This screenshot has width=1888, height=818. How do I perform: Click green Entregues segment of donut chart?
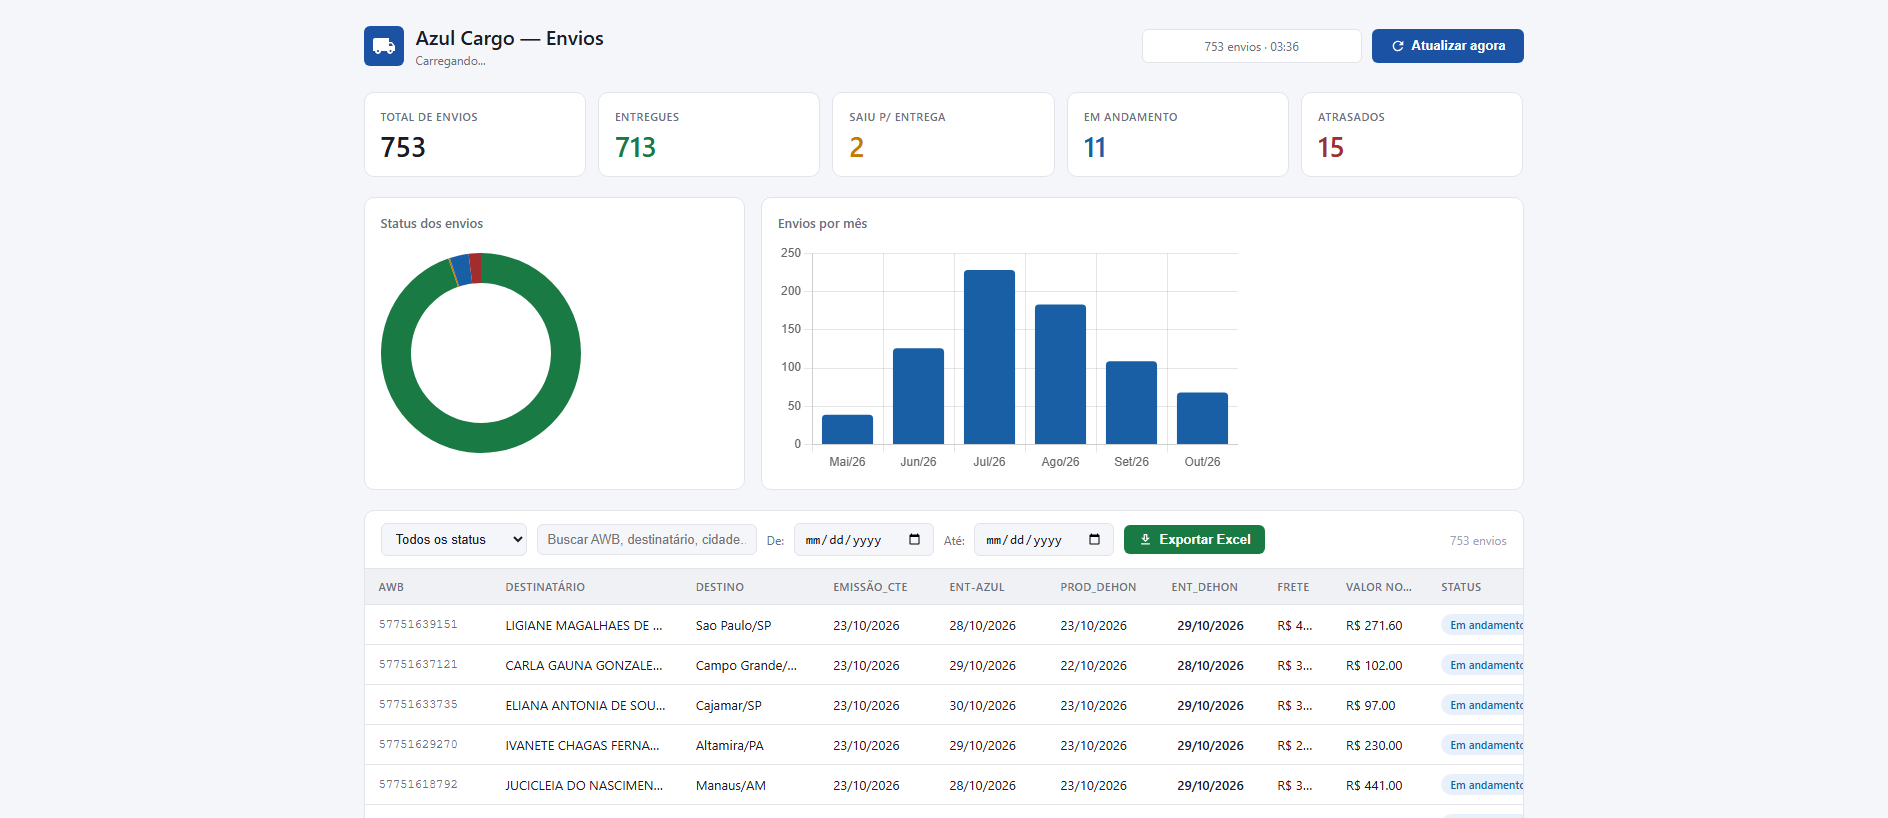(481, 438)
